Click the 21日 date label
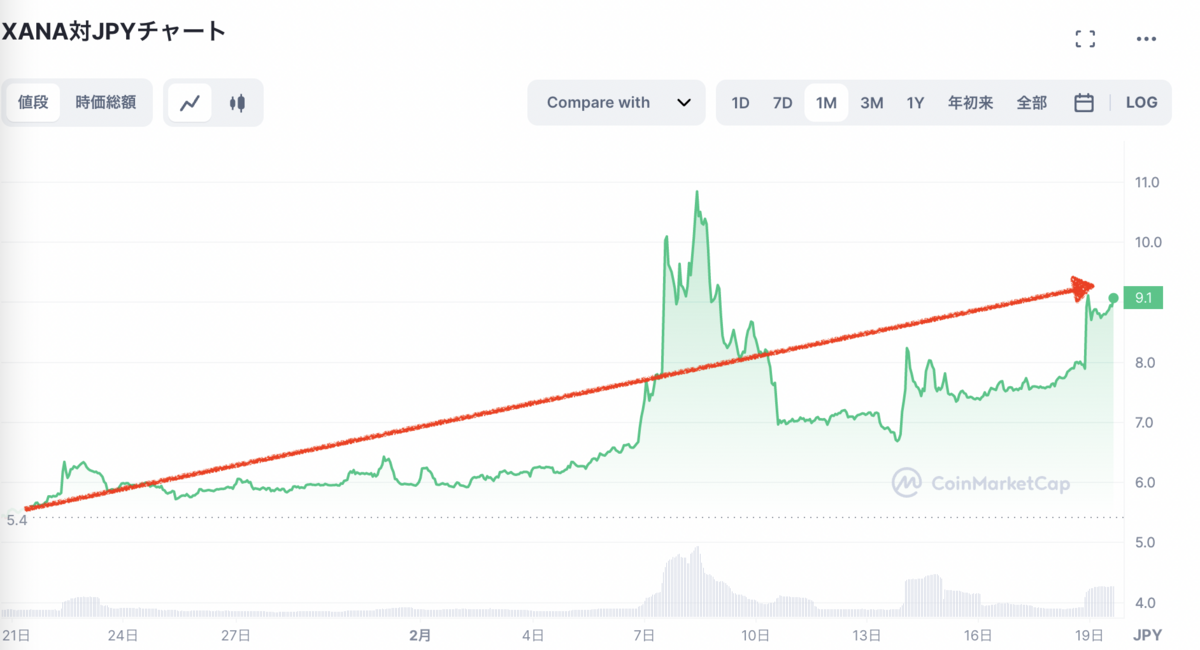The width and height of the screenshot is (1200, 650). pos(15,635)
